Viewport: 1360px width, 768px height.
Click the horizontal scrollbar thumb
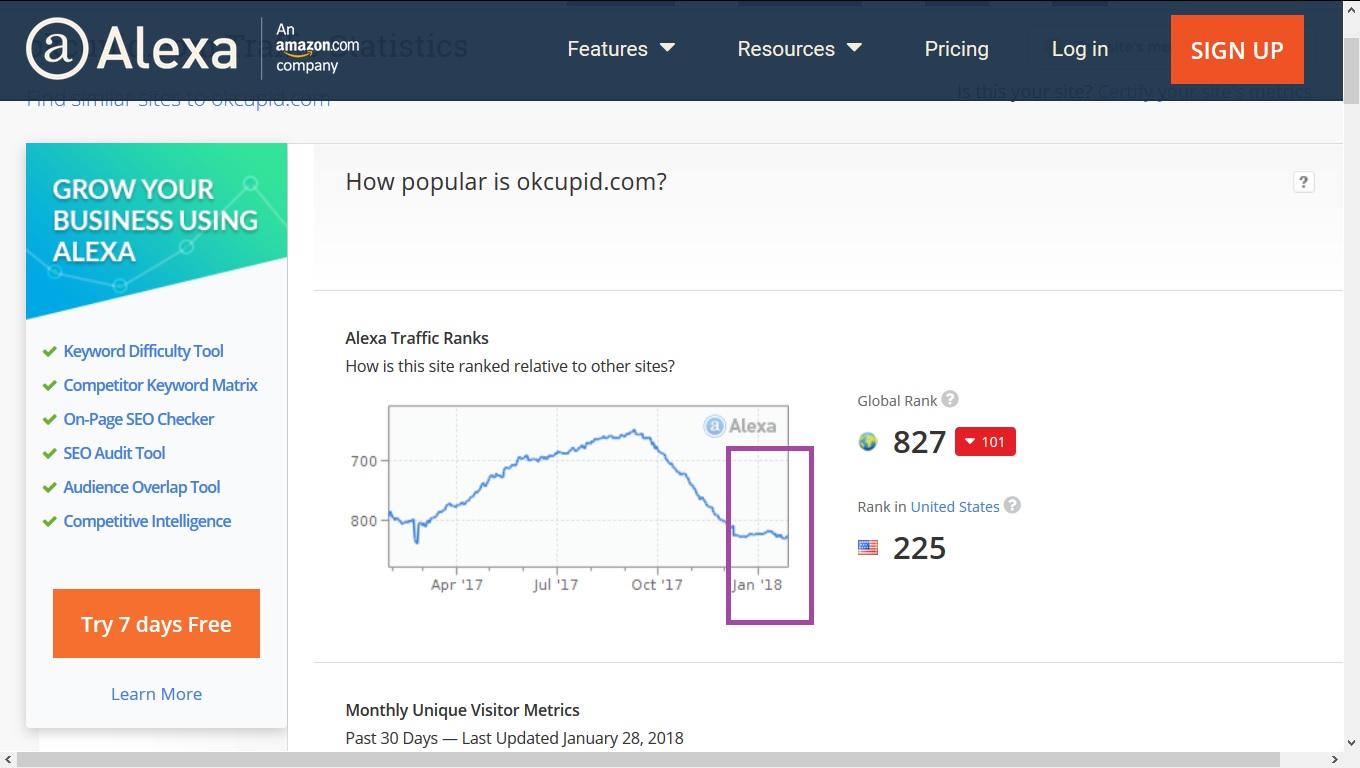point(648,760)
